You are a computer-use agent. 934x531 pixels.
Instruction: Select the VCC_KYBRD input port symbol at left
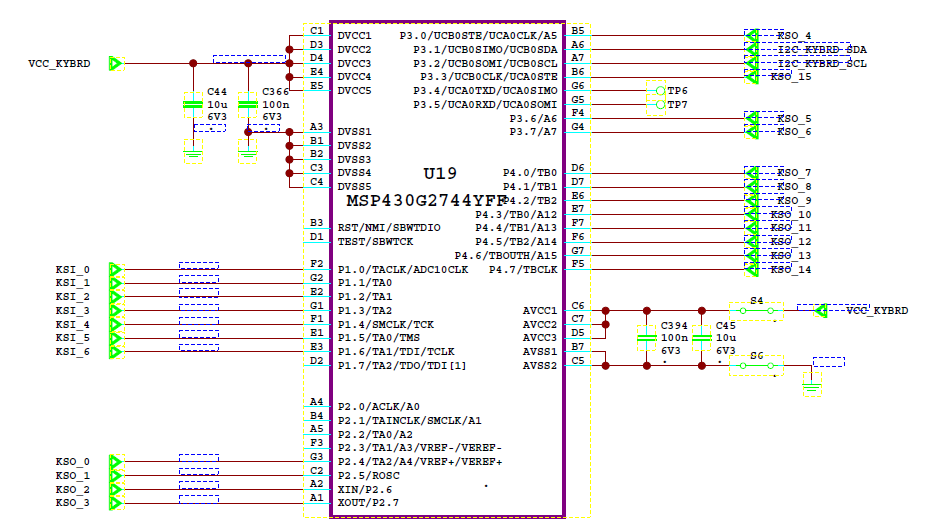click(116, 63)
